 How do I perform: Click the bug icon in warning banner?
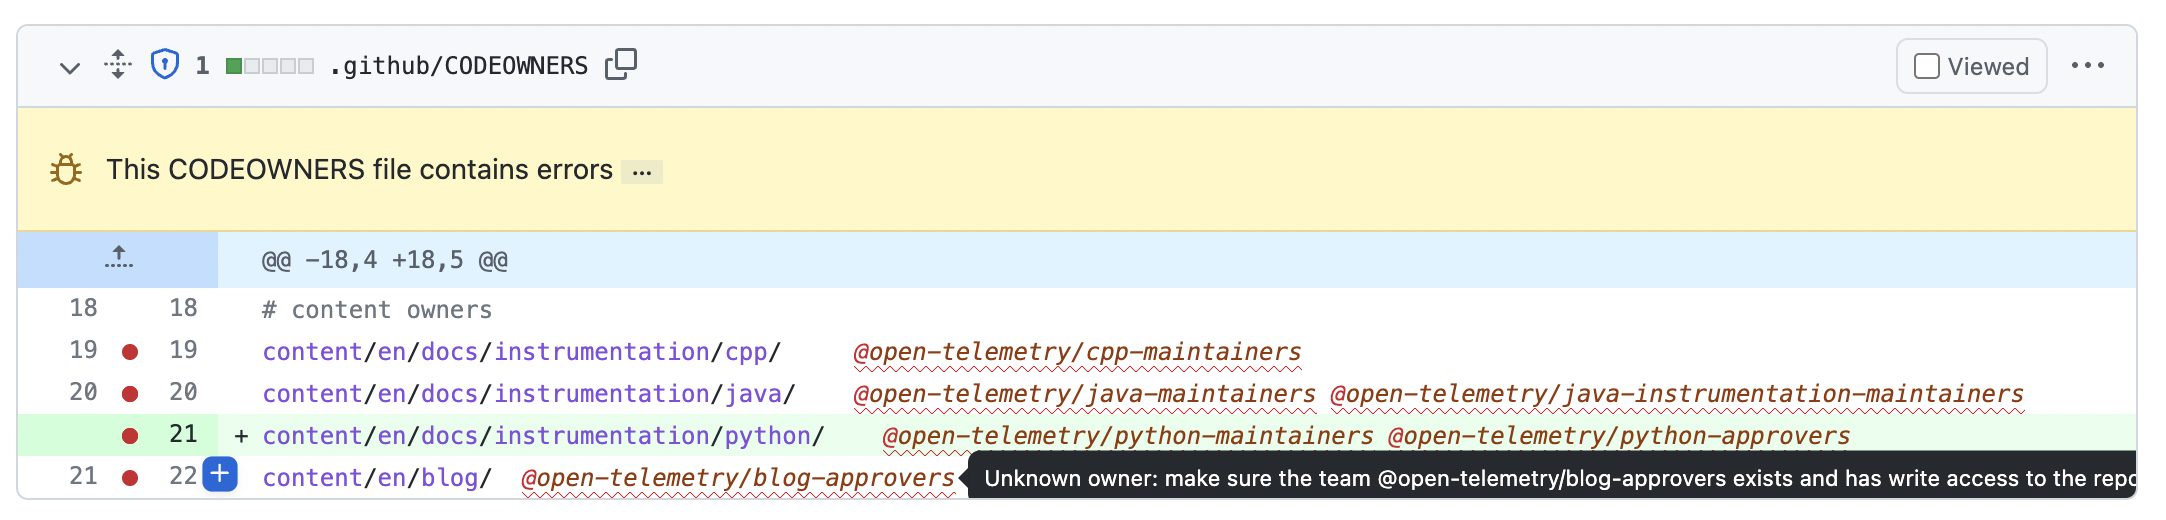66,169
